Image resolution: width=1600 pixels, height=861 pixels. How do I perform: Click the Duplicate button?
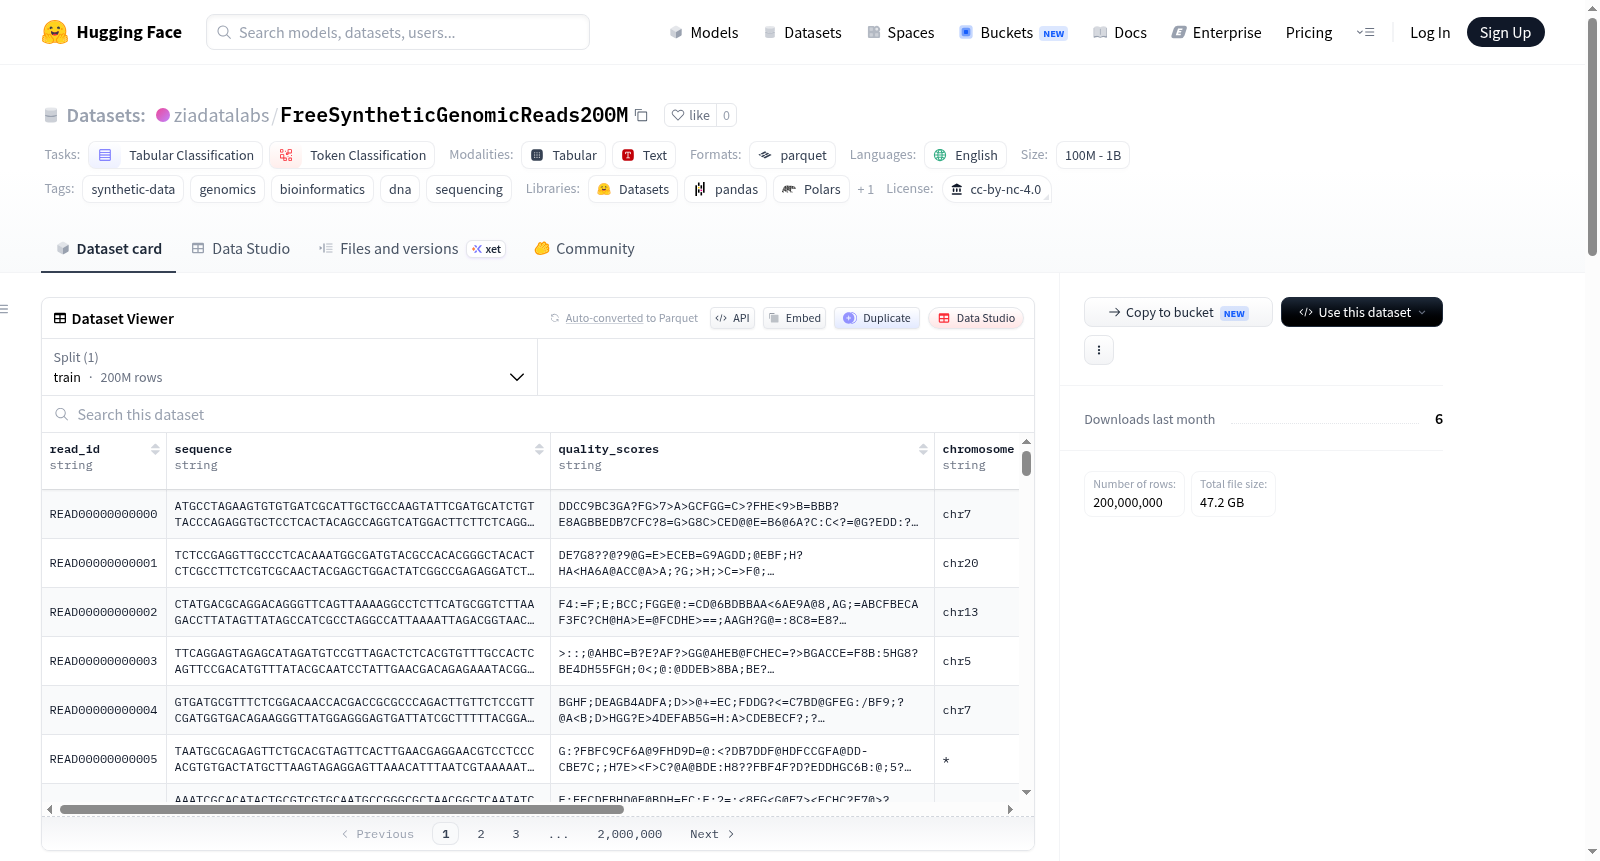pyautogui.click(x=877, y=318)
